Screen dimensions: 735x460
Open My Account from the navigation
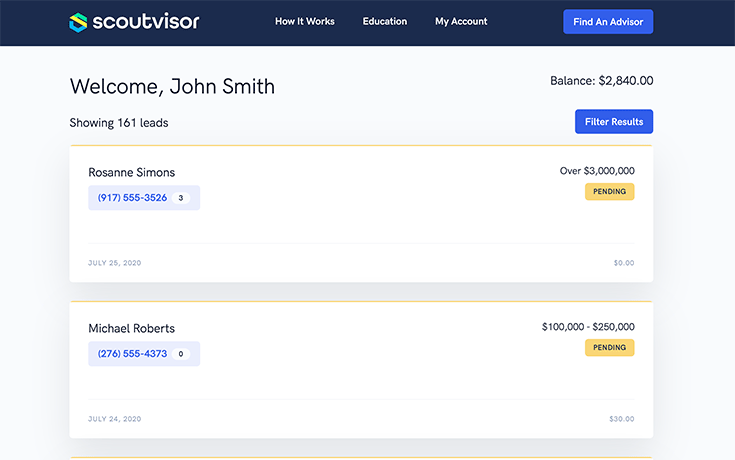tap(461, 21)
